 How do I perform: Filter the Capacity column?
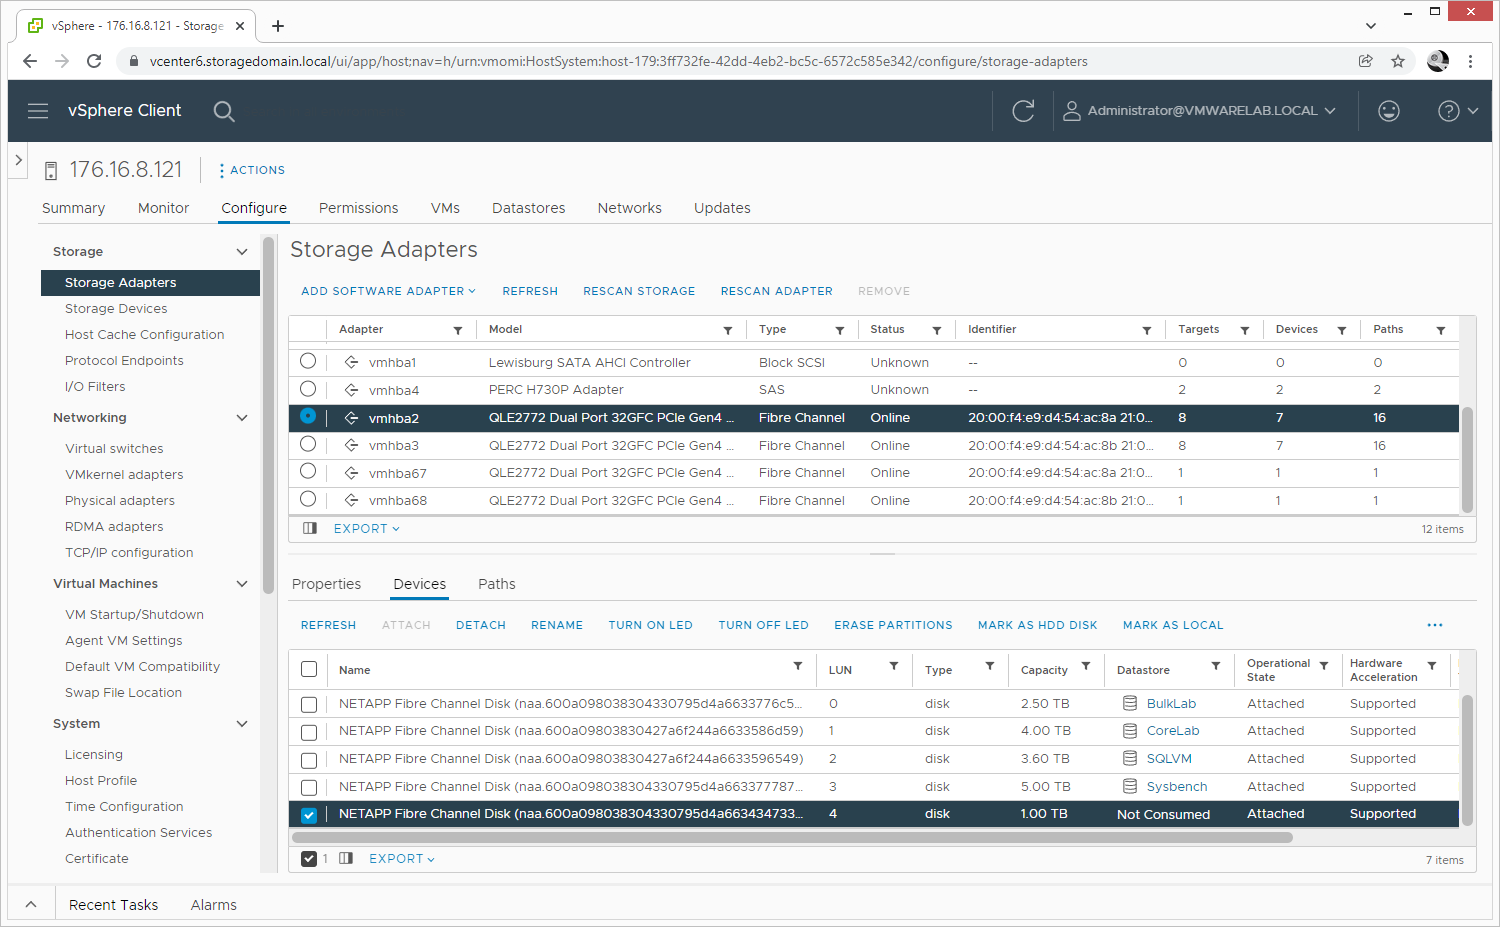pyautogui.click(x=1086, y=666)
